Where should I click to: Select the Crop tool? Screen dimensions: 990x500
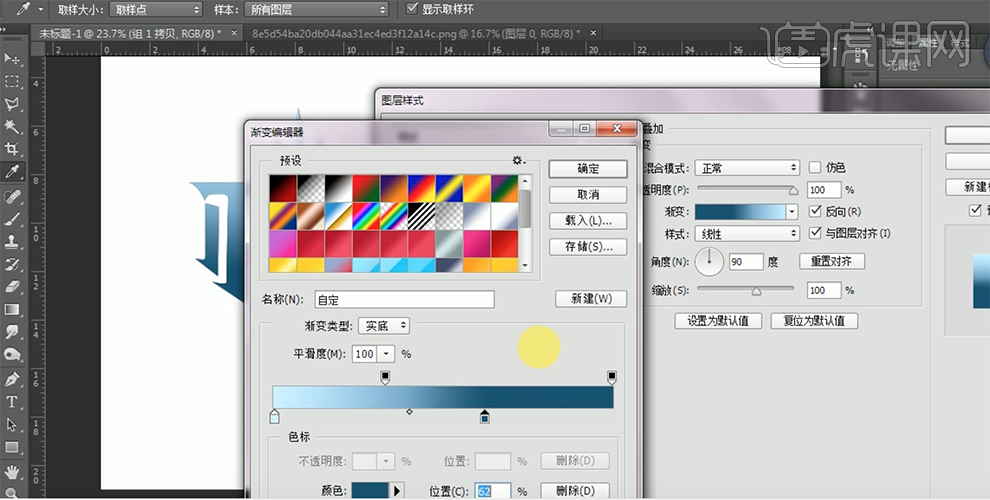(x=12, y=148)
